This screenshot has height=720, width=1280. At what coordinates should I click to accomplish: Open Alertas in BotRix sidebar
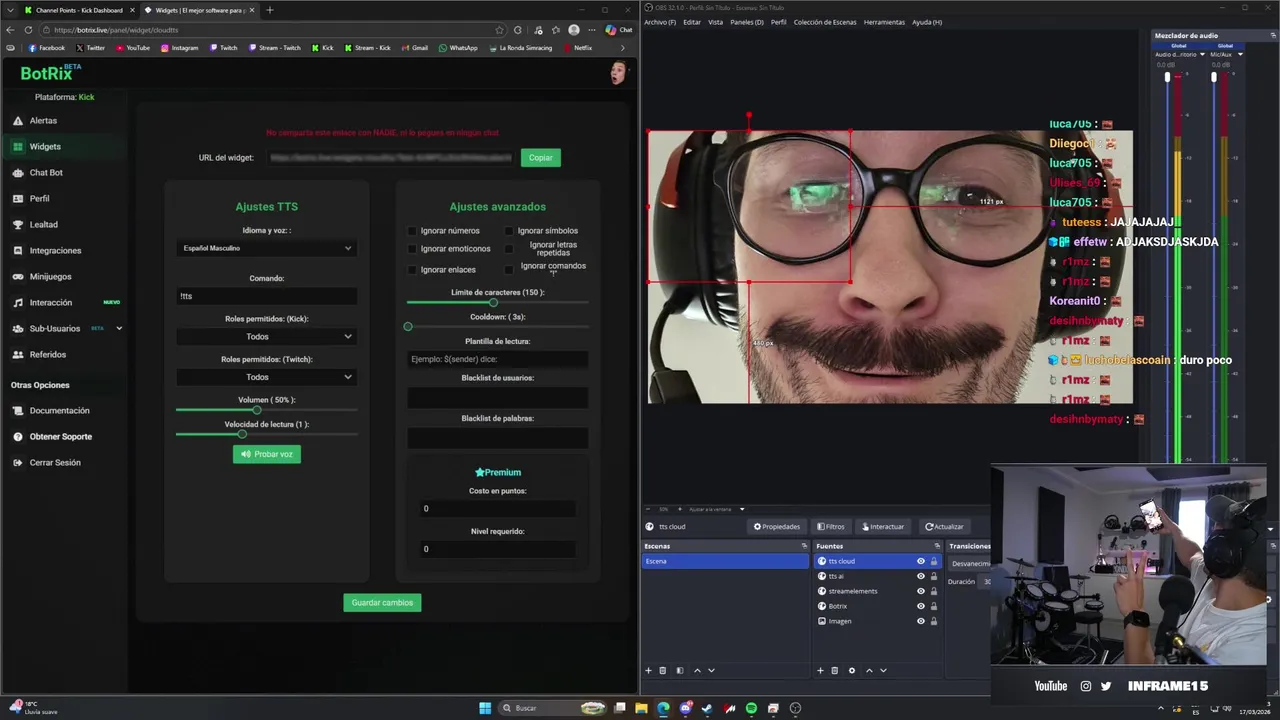(x=43, y=121)
